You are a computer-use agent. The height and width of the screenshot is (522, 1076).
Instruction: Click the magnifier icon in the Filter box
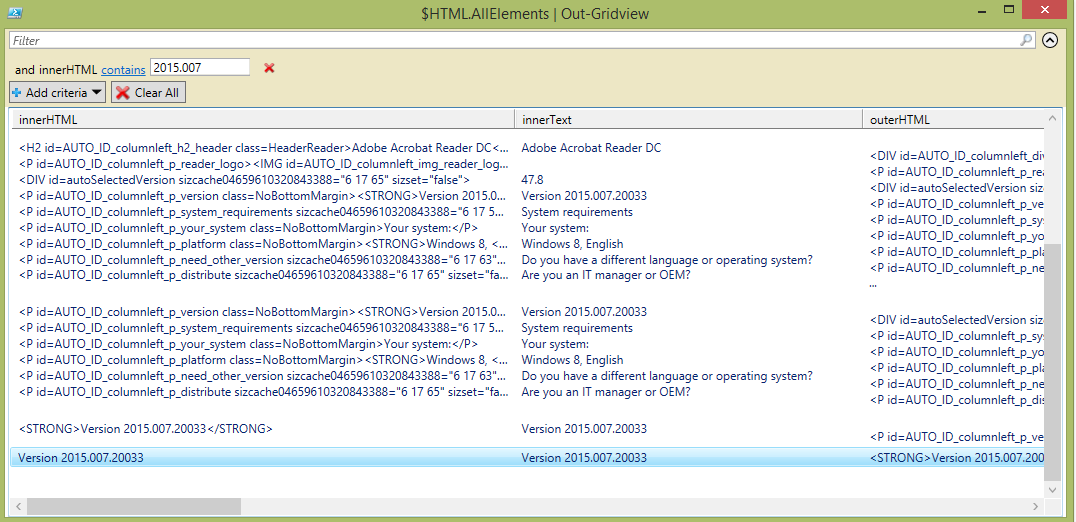(1026, 41)
